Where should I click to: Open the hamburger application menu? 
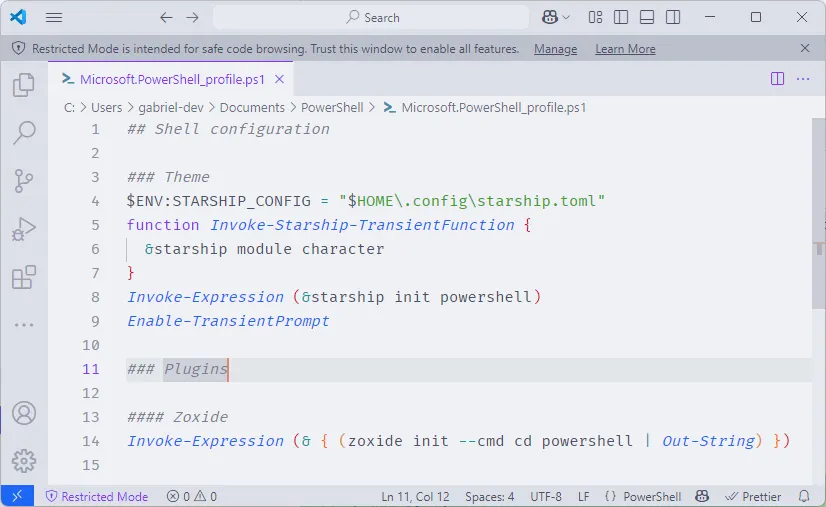pyautogui.click(x=54, y=17)
